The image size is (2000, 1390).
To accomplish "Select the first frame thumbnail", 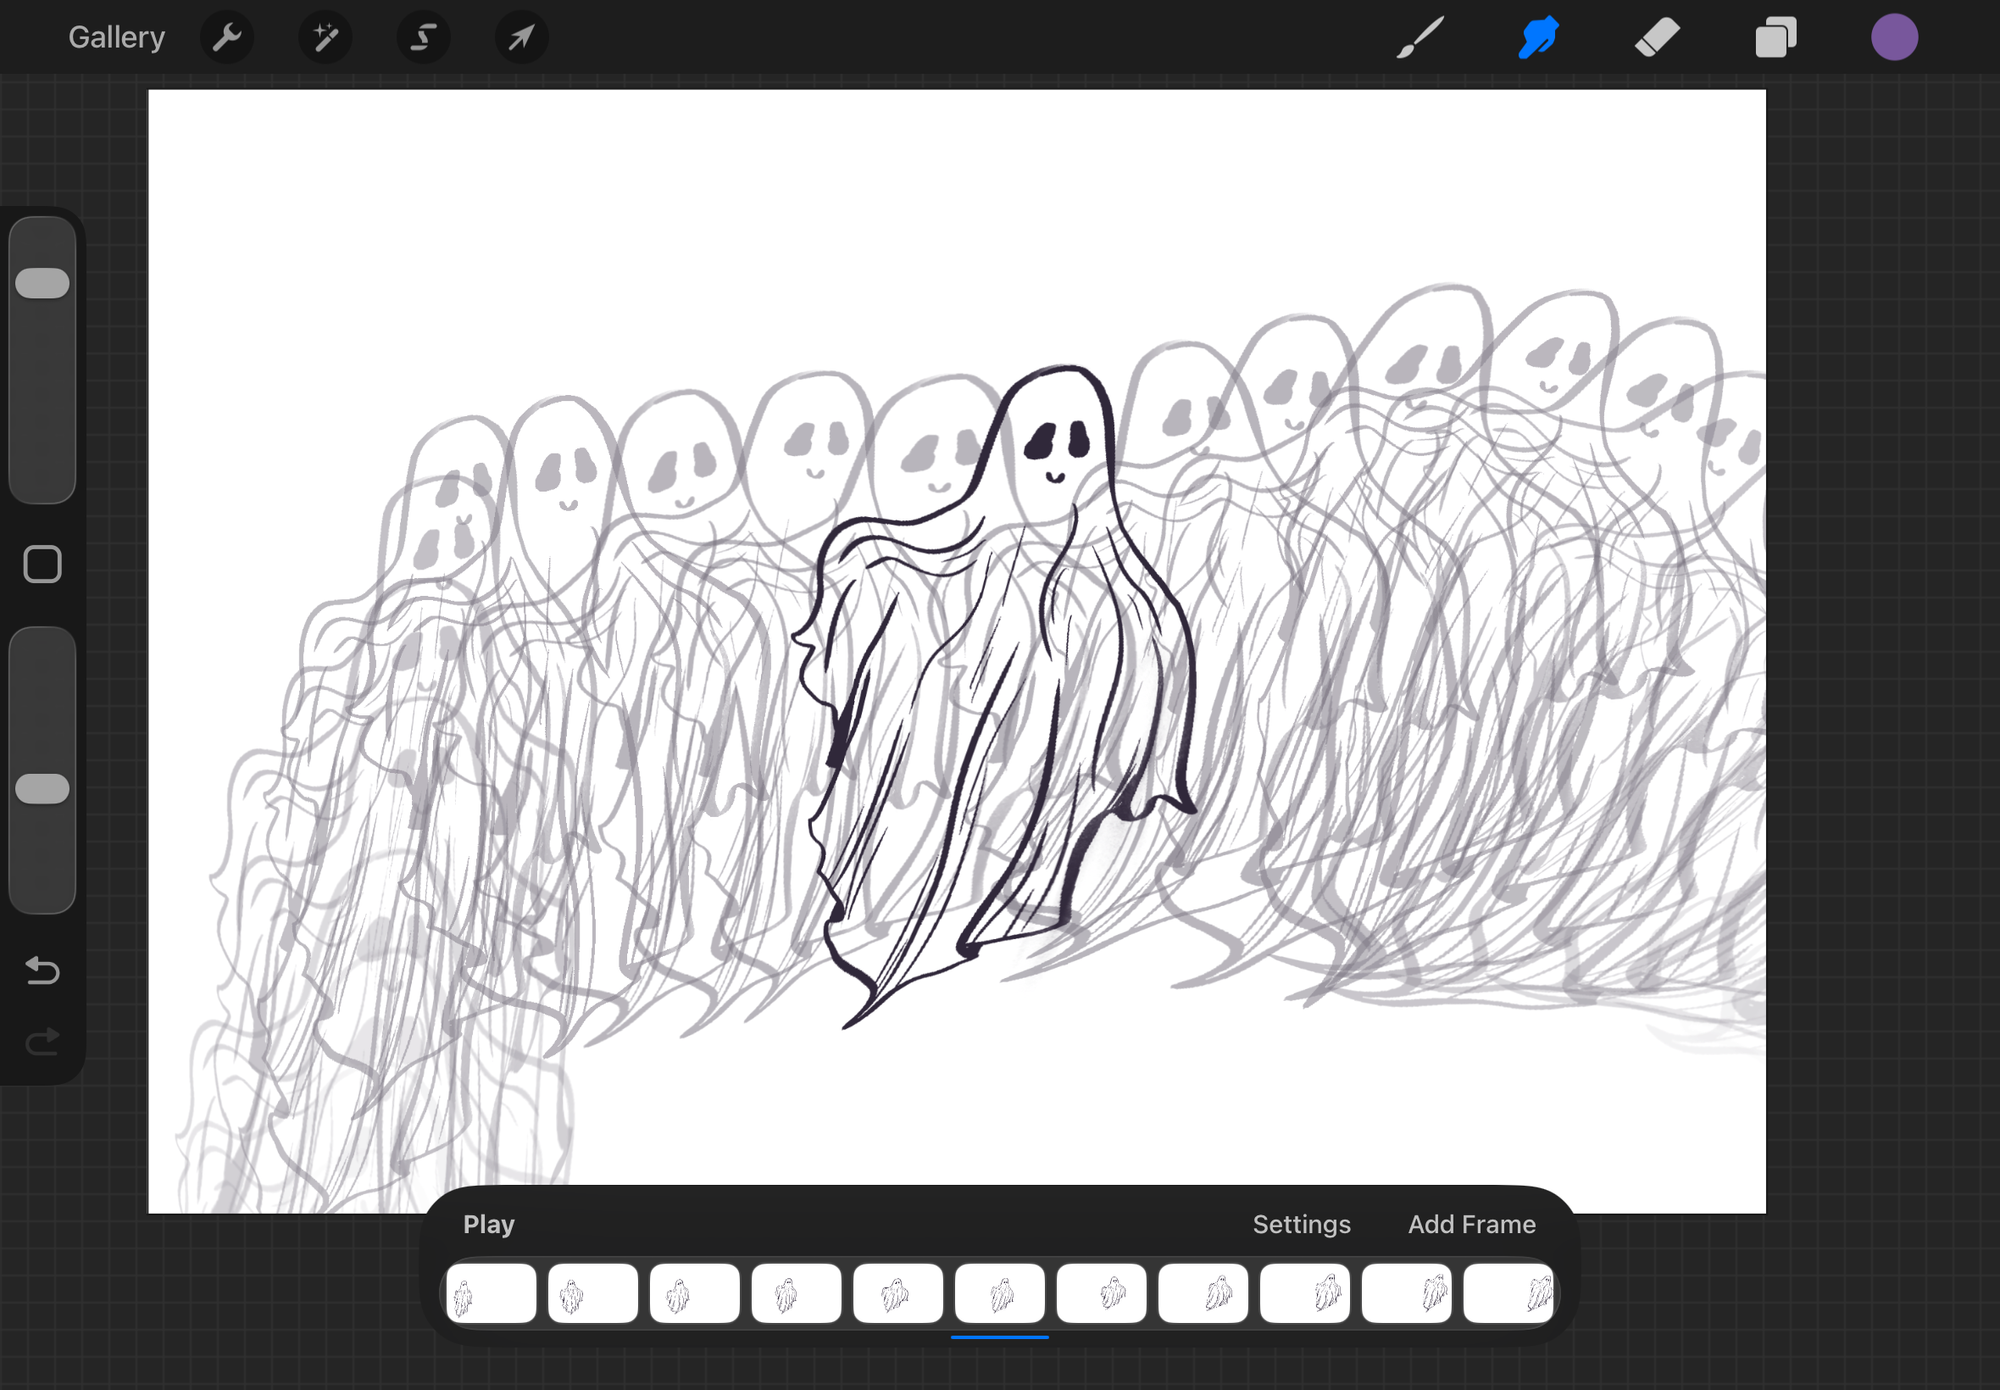I will pos(491,1293).
